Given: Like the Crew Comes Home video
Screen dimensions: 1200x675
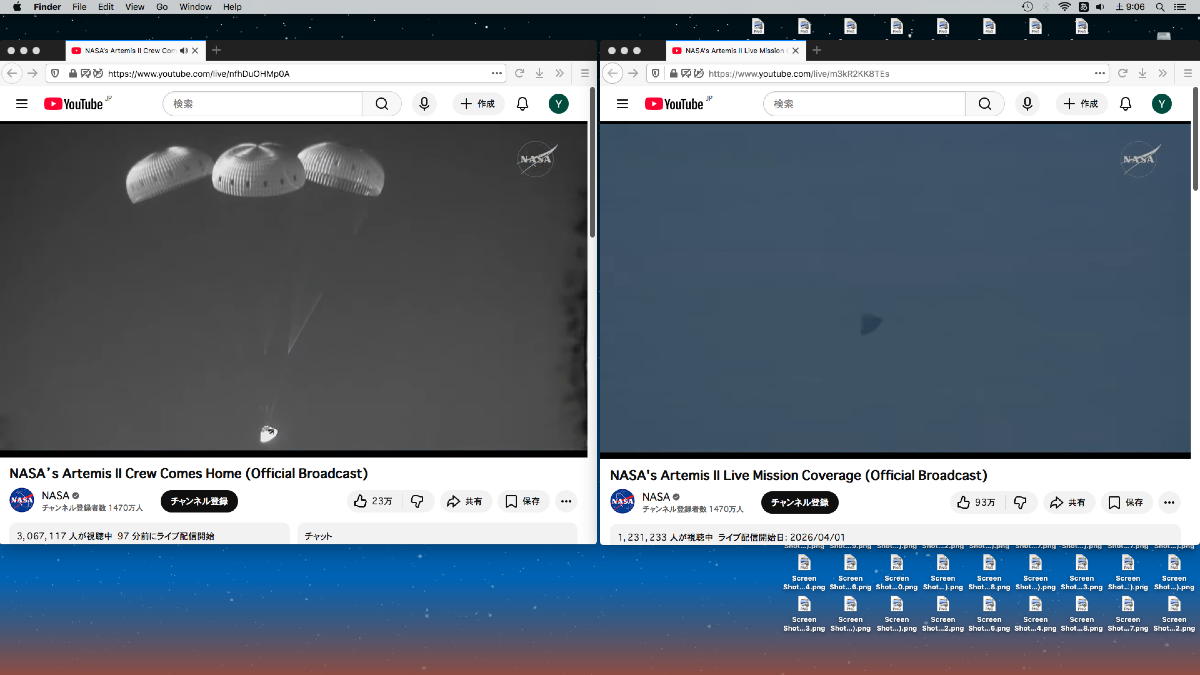Looking at the screenshot, I should tap(373, 501).
